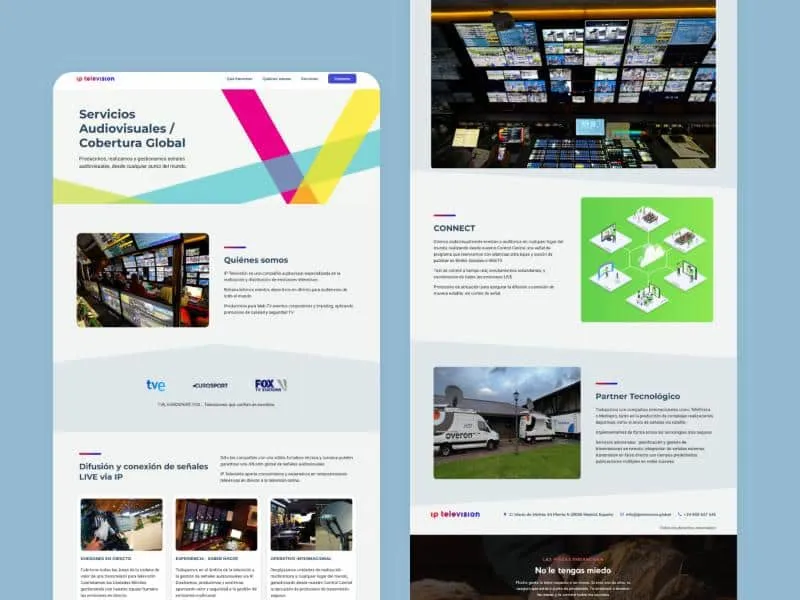Open the large control room photo on the right page
The height and width of the screenshot is (600, 800).
tap(573, 84)
